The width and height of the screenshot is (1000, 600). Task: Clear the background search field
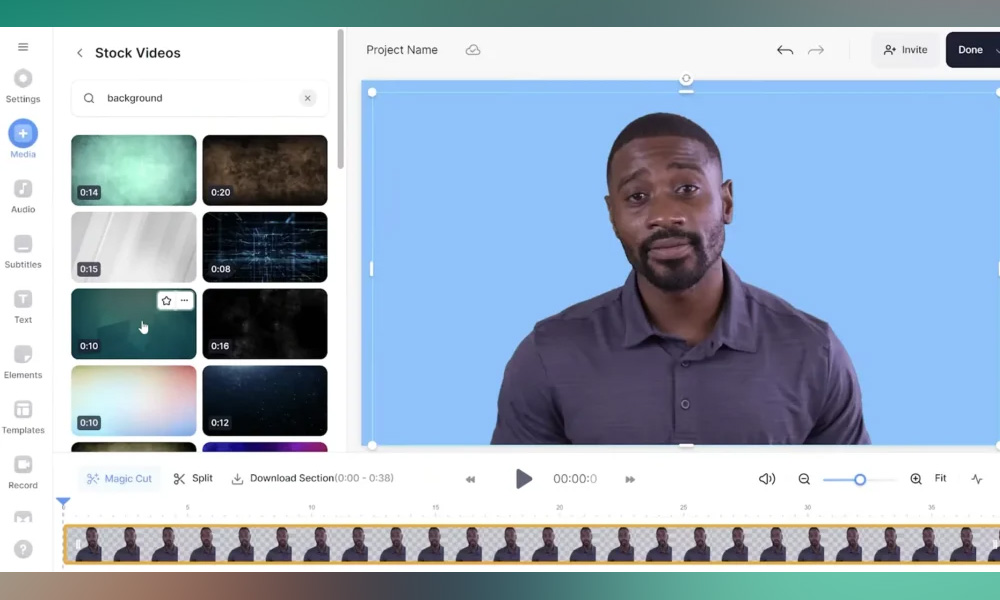click(308, 98)
